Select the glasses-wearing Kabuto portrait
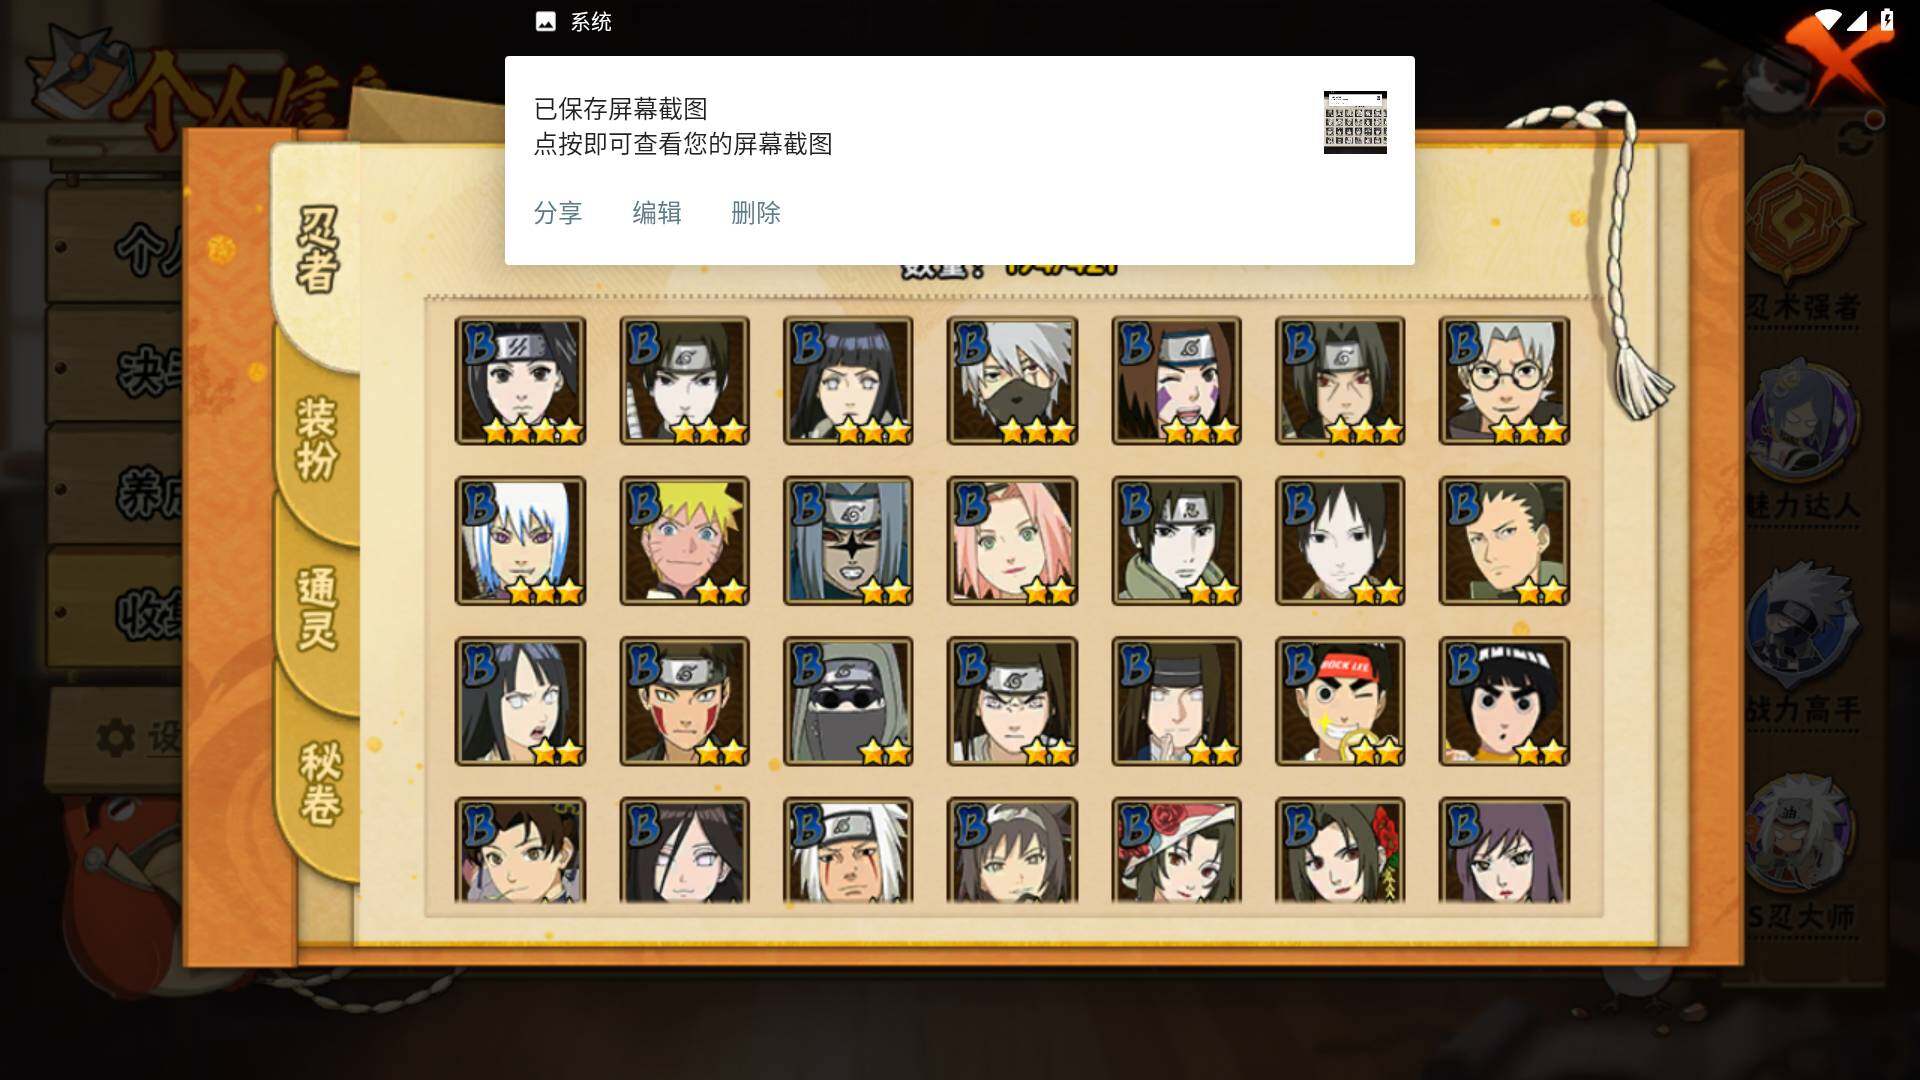The height and width of the screenshot is (1080, 1920). tap(1504, 380)
